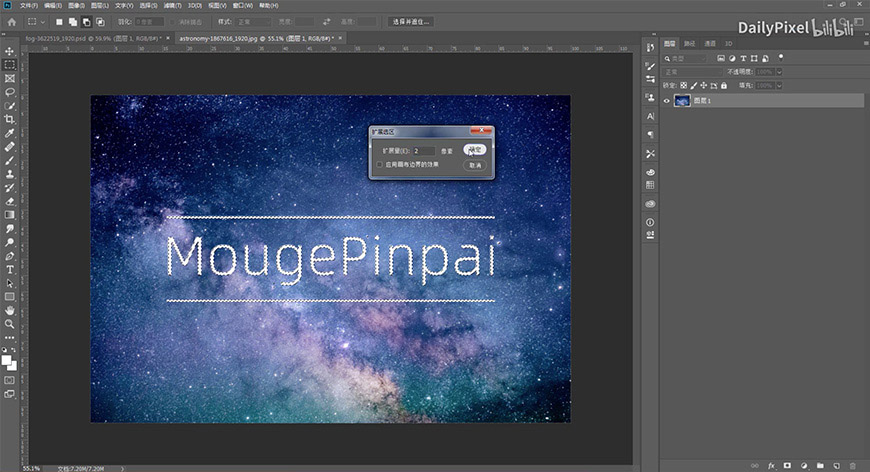The image size is (870, 472).
Task: Go to the Home screen icon
Action: [12, 22]
